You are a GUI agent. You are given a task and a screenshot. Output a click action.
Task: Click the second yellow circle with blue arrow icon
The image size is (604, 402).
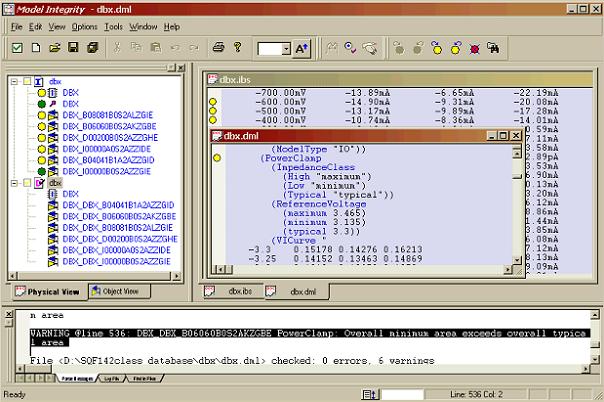(456, 48)
